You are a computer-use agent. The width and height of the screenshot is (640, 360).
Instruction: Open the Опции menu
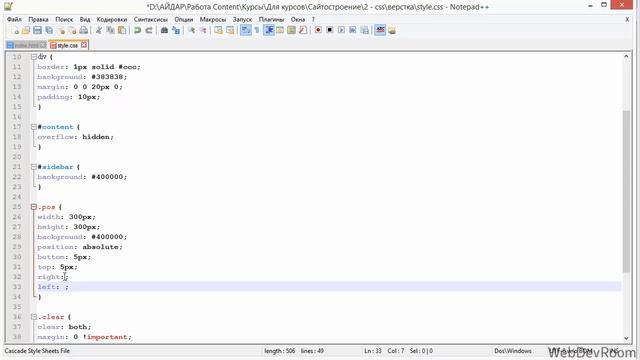(184, 19)
